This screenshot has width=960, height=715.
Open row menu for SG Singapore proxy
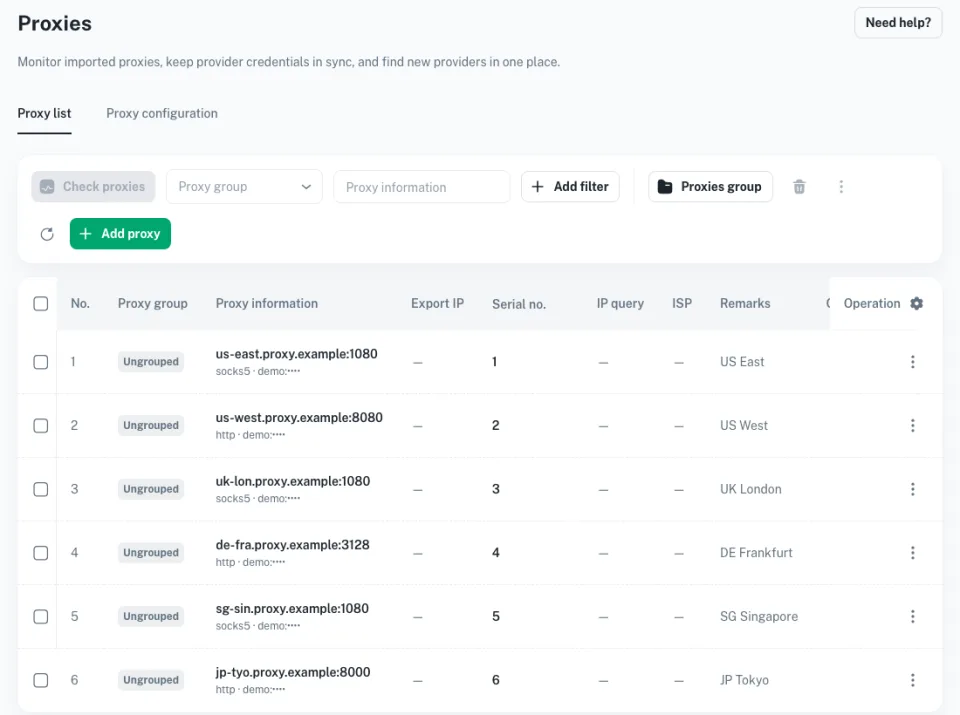click(913, 616)
